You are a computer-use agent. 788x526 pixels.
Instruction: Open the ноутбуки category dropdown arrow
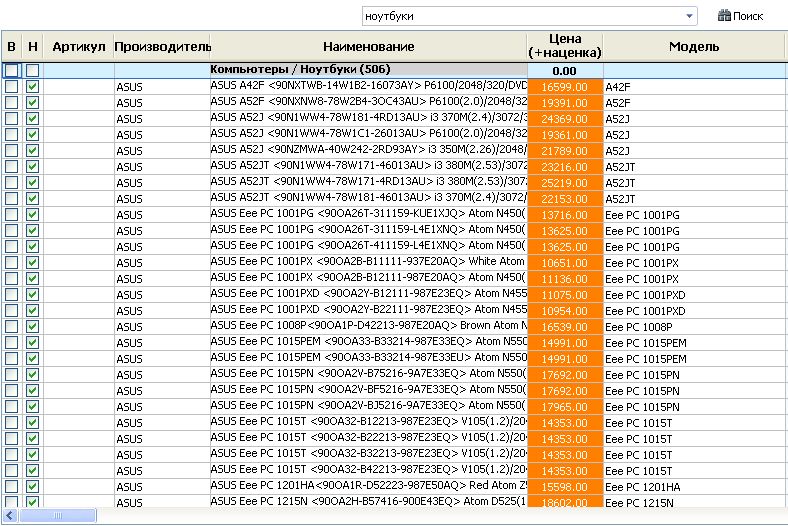690,16
